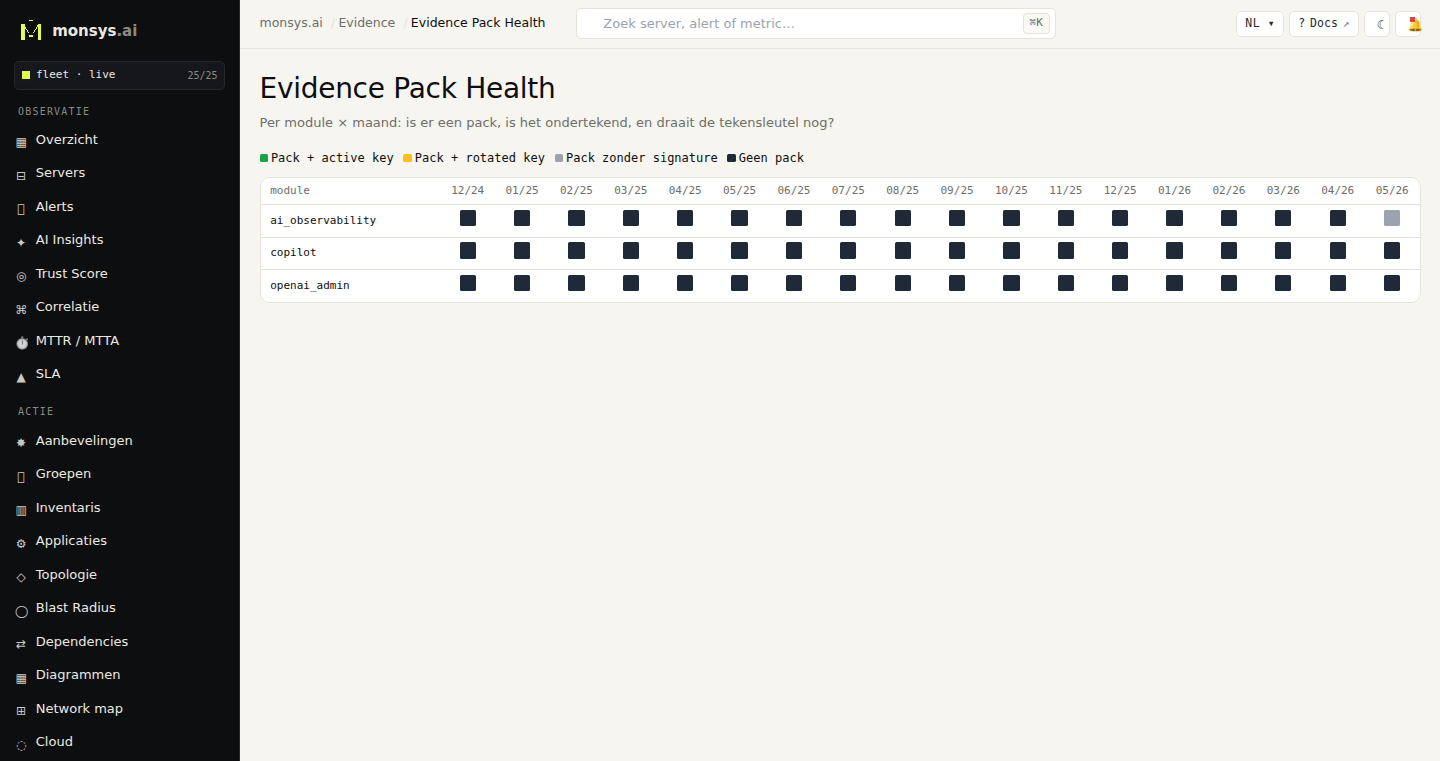This screenshot has height=761, width=1440.
Task: Click the Groepen sidebar icon
Action: [x=21, y=476]
